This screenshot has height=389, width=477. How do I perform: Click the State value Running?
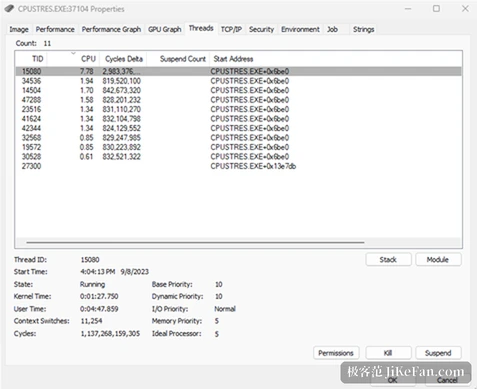pyautogui.click(x=92, y=284)
